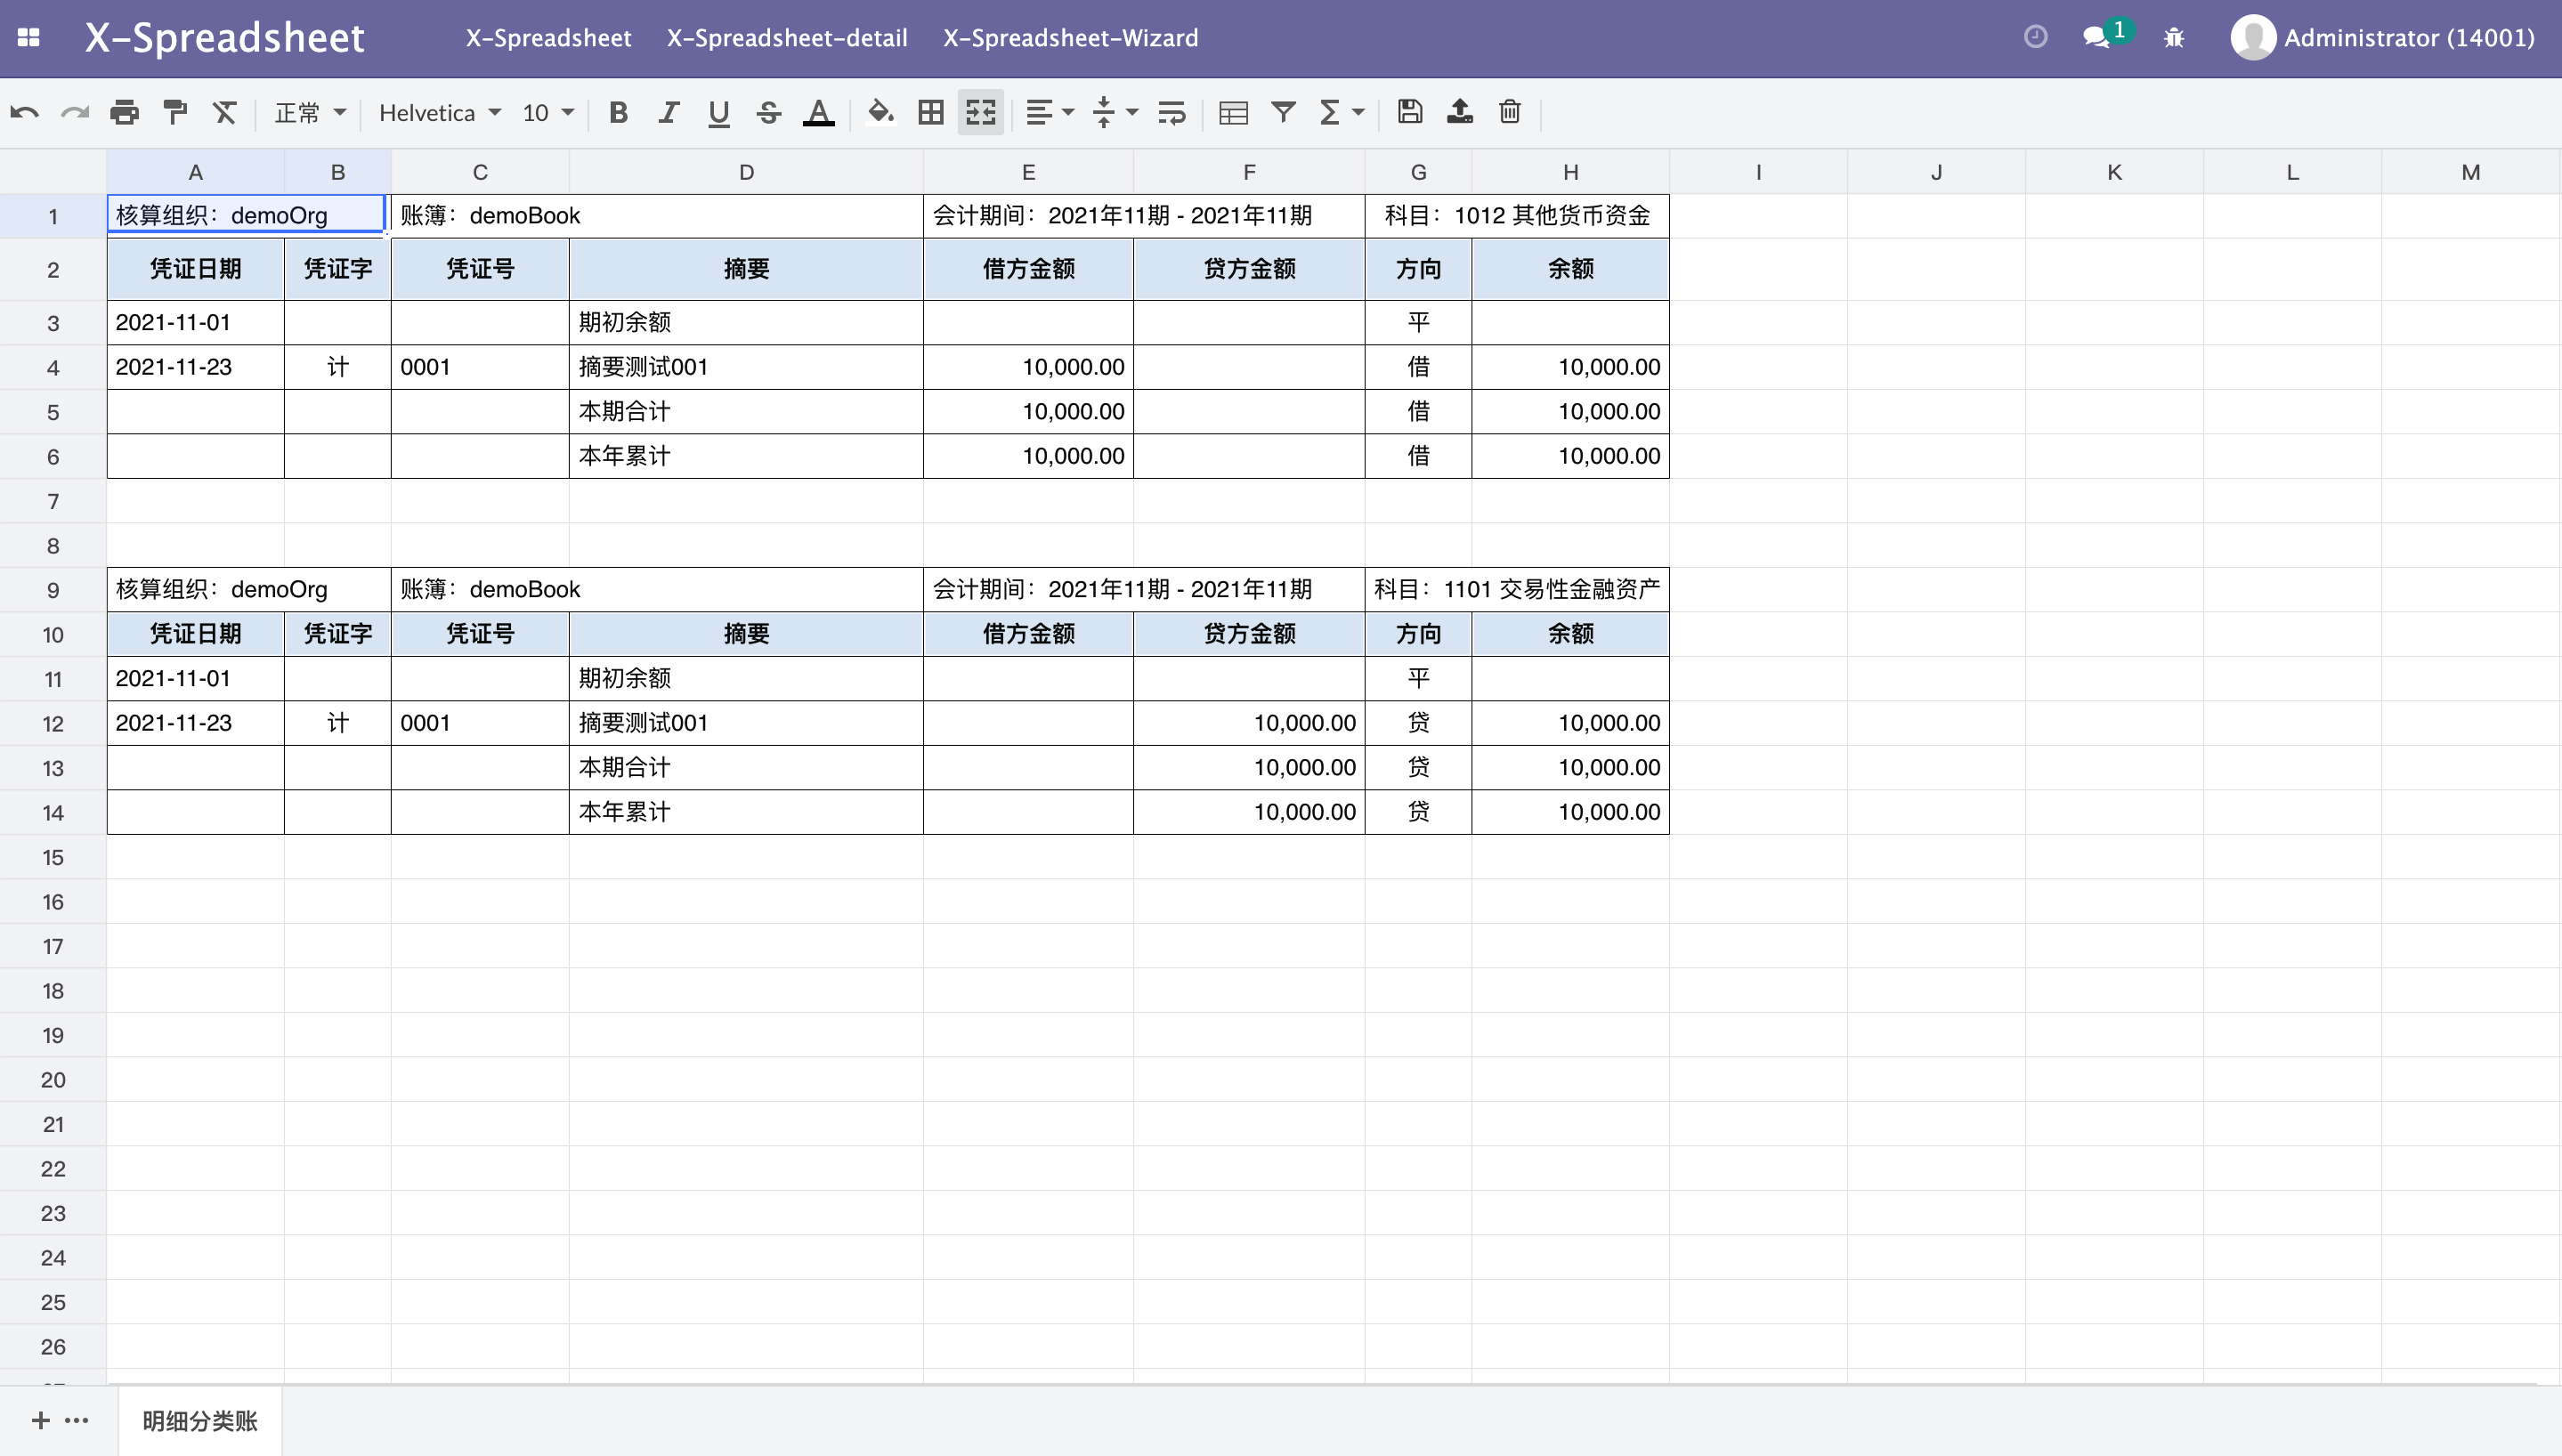Open the cell borders tool

(931, 112)
